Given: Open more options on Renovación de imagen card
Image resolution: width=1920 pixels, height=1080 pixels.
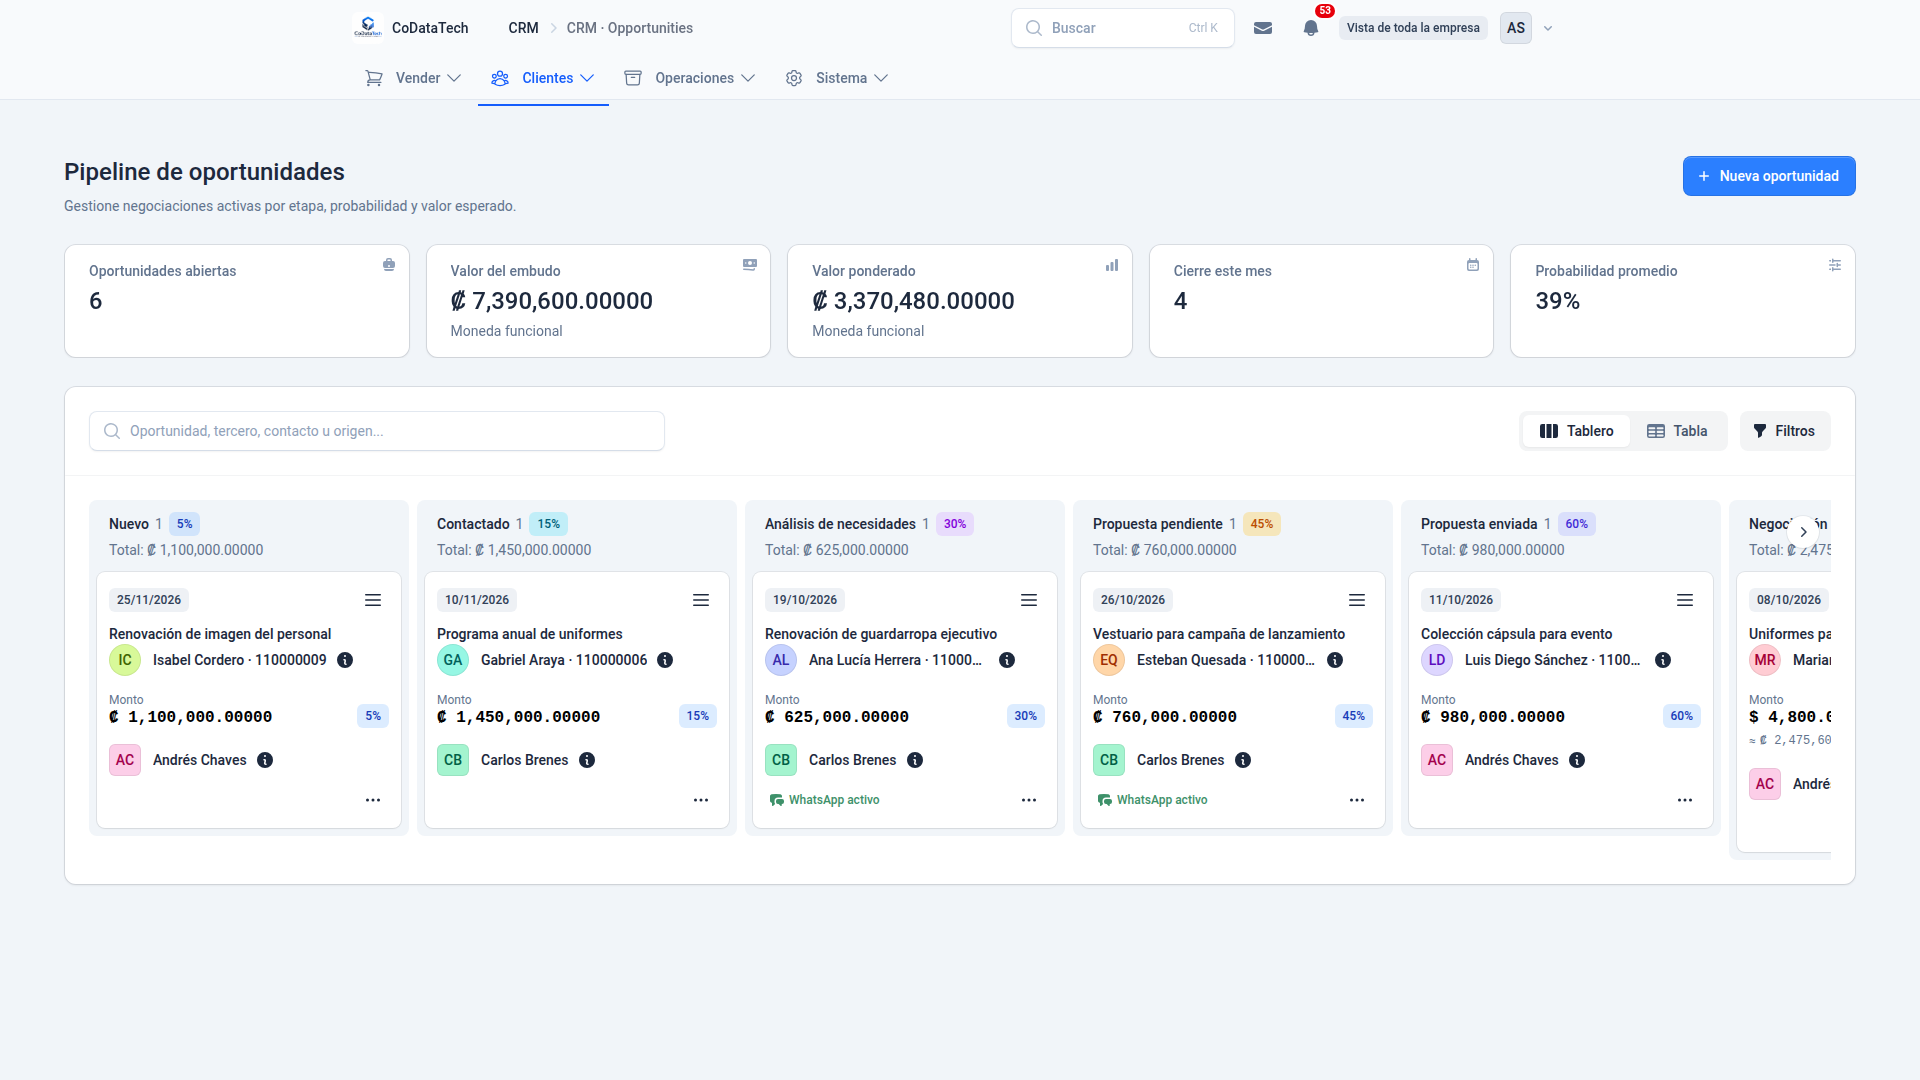Looking at the screenshot, I should 373,800.
